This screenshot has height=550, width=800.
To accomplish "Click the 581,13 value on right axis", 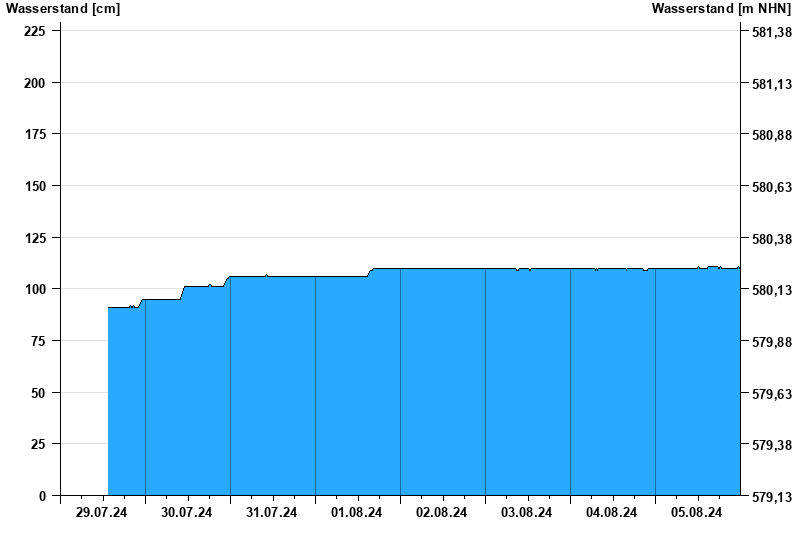I will pyautogui.click(x=772, y=84).
